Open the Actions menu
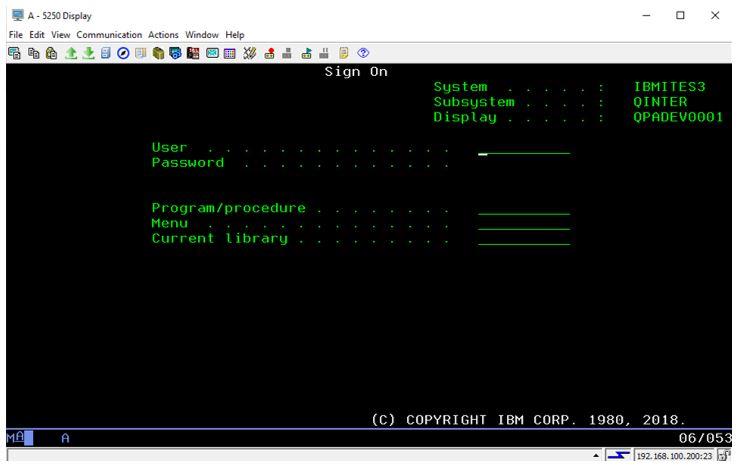 click(163, 35)
